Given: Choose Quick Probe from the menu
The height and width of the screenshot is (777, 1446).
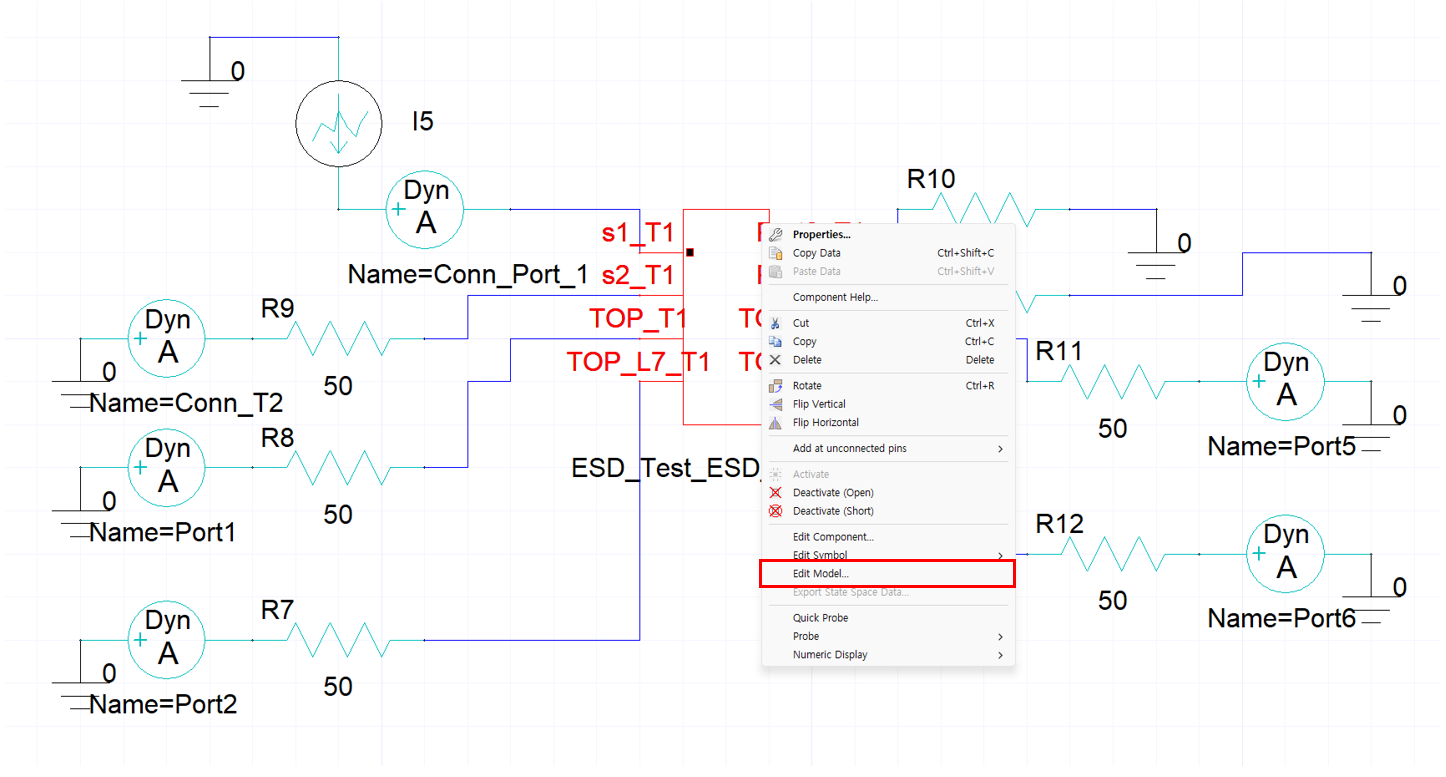Looking at the screenshot, I should (x=820, y=618).
